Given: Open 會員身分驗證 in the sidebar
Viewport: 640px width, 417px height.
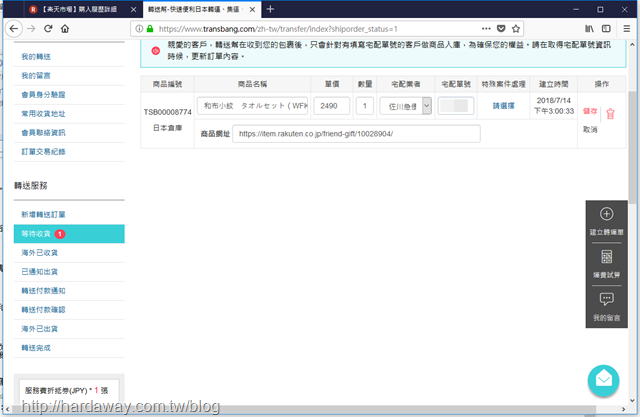Looking at the screenshot, I should tap(43, 95).
